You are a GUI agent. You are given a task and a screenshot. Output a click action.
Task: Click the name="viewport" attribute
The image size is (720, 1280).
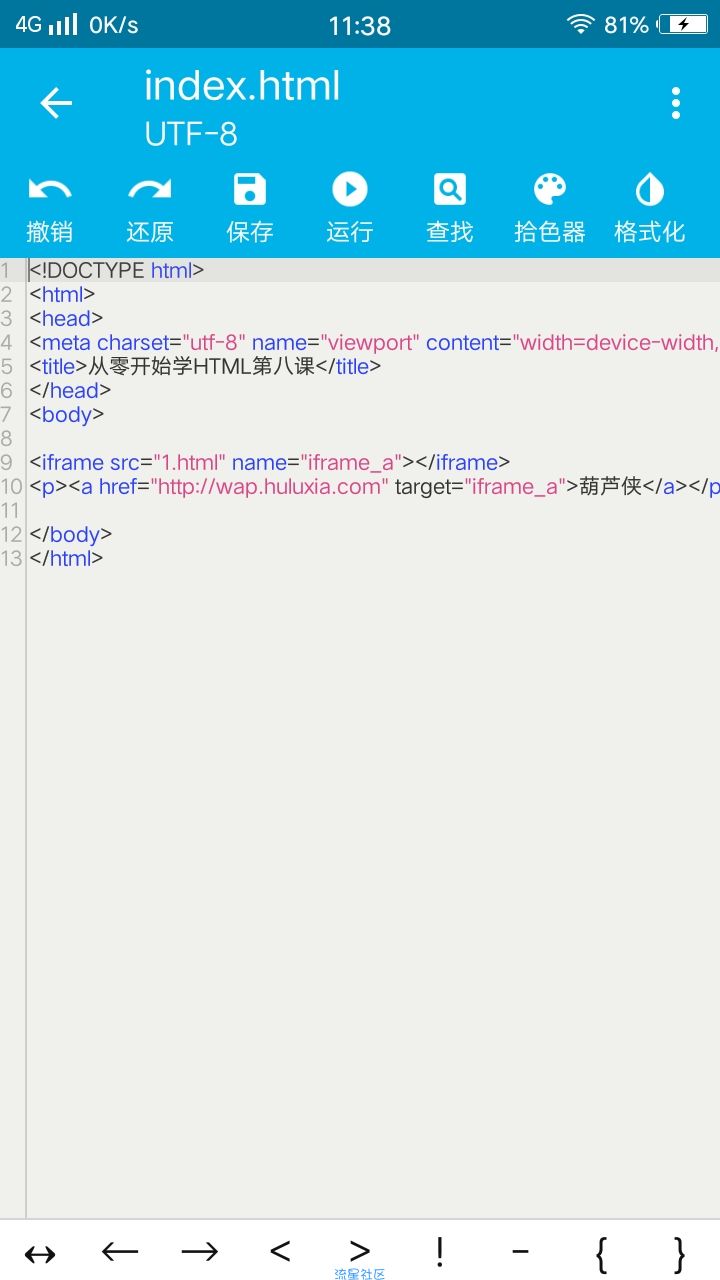[x=334, y=342]
